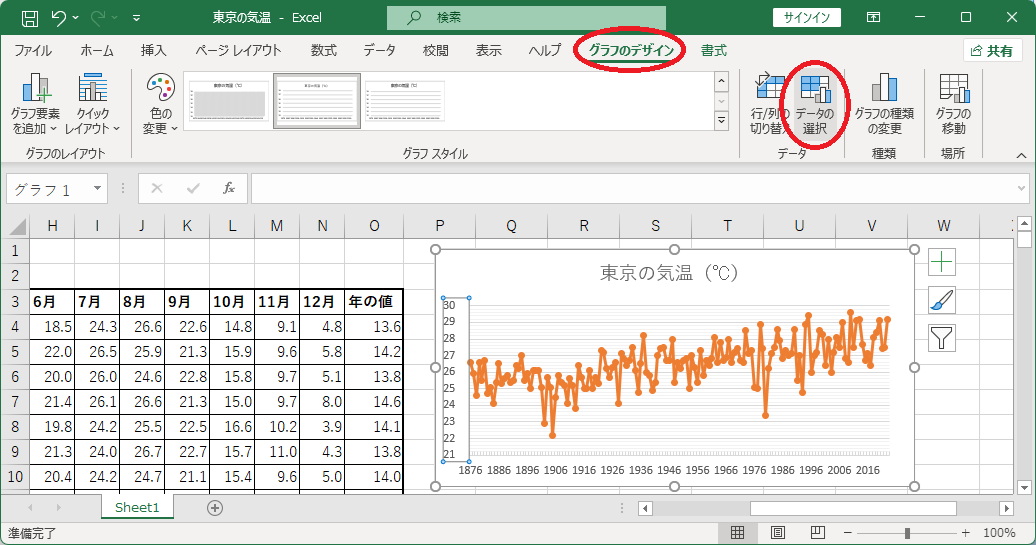Select row 3 header
The image size is (1036, 545).
15,302
